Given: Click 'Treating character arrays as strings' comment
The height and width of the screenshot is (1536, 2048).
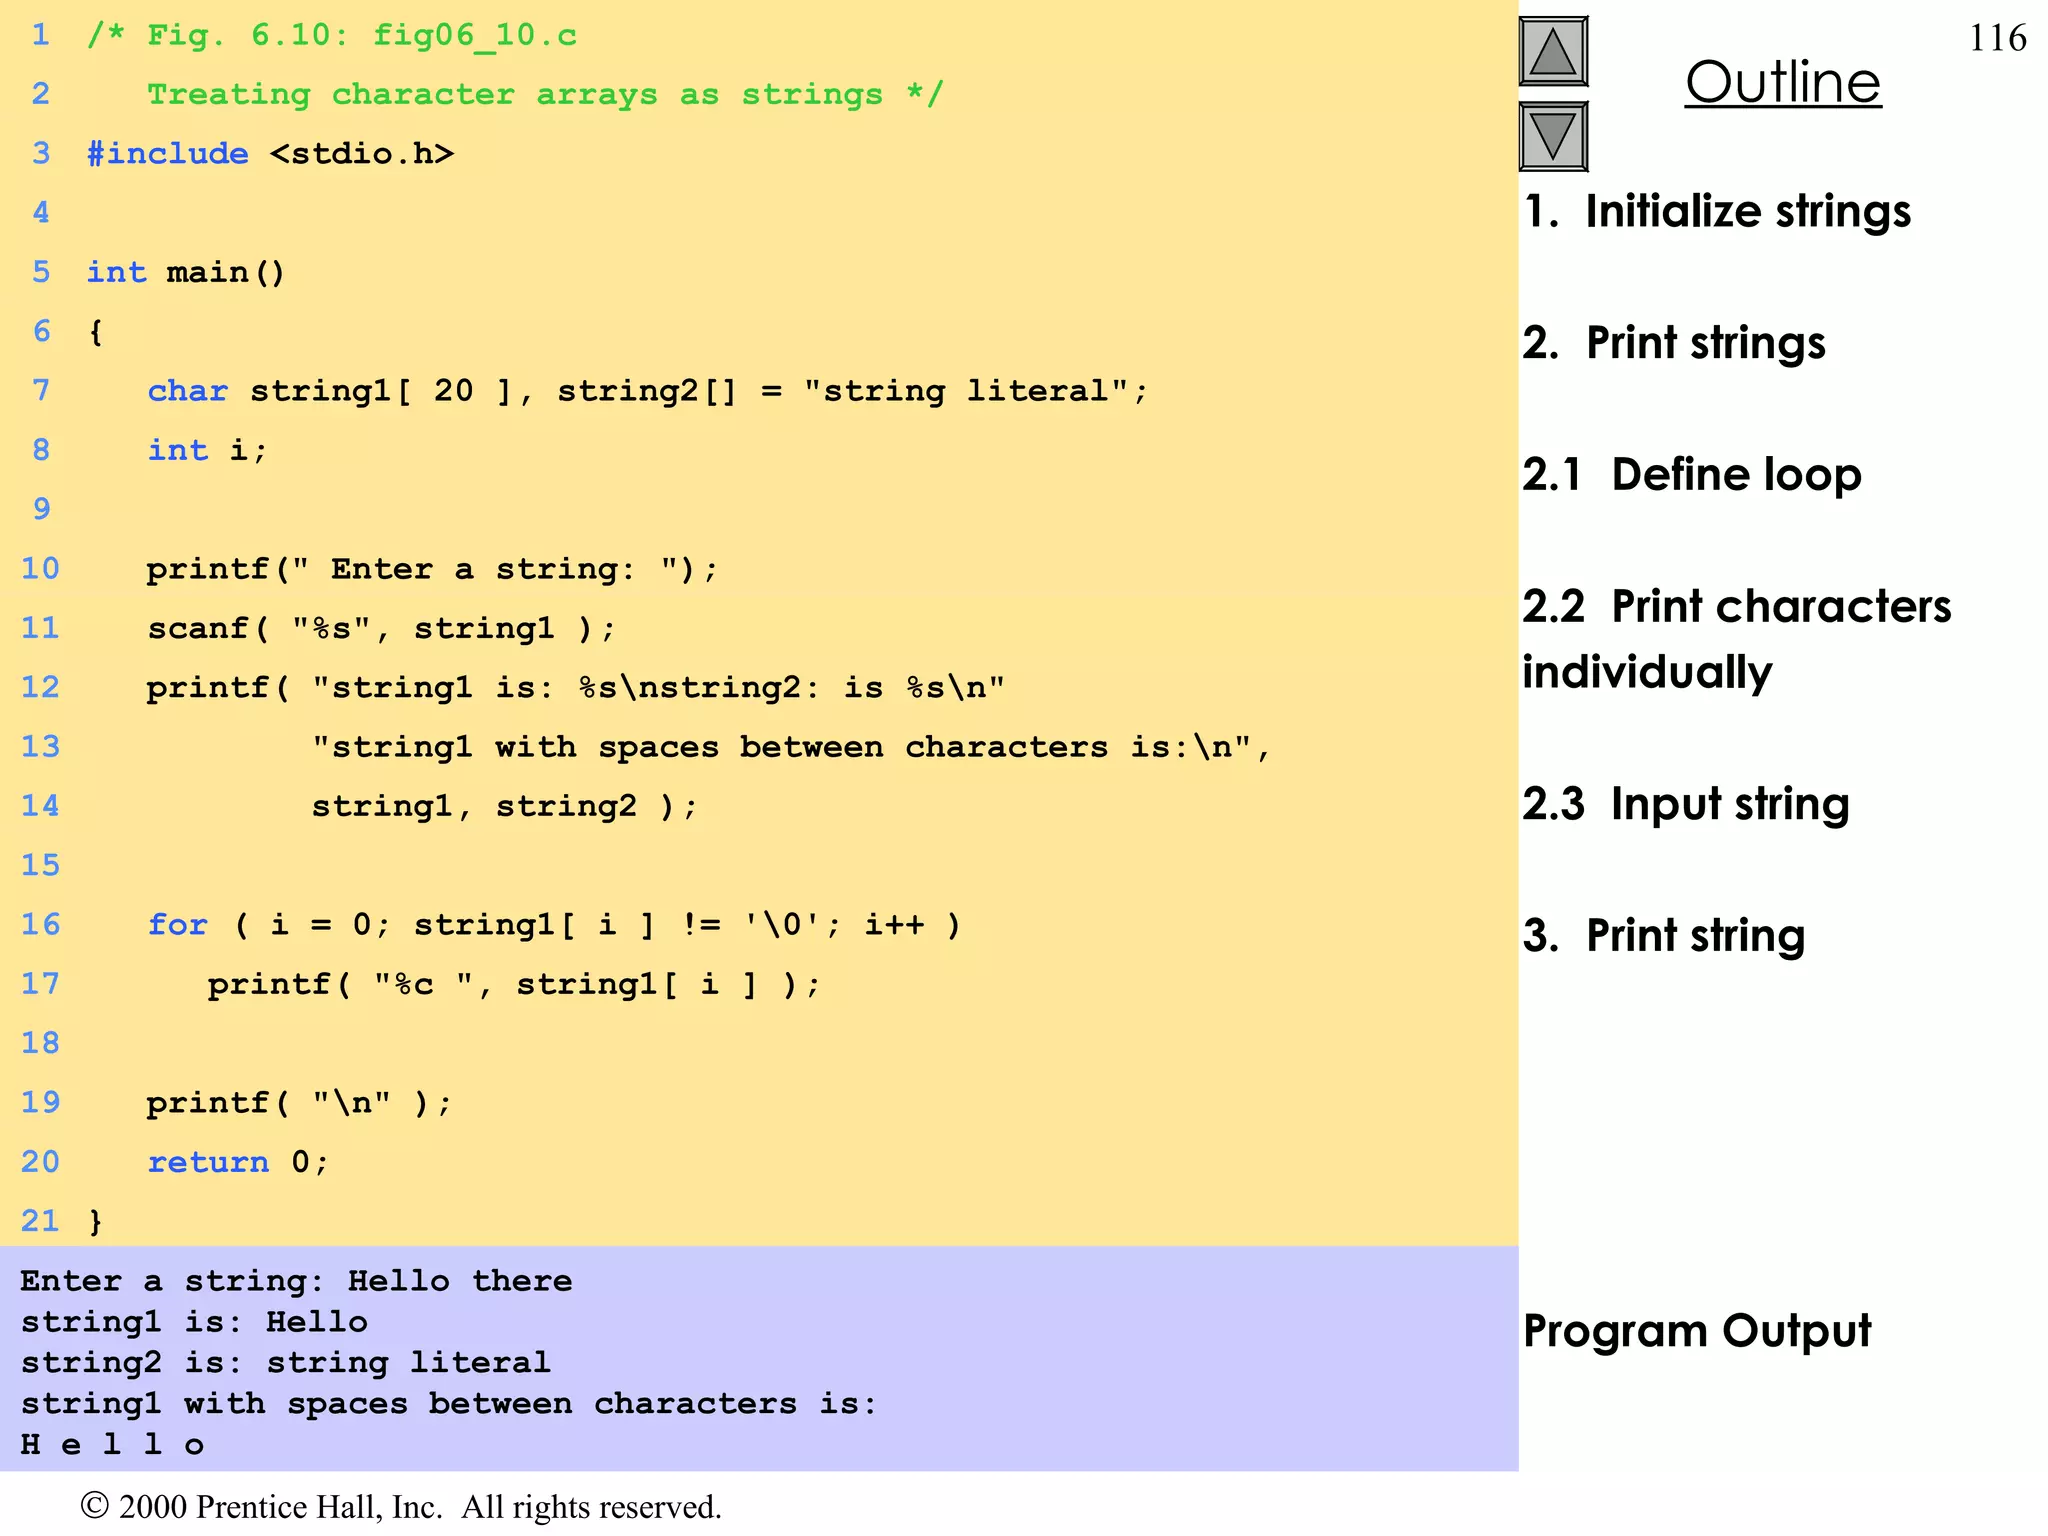Looking at the screenshot, I should click(545, 94).
